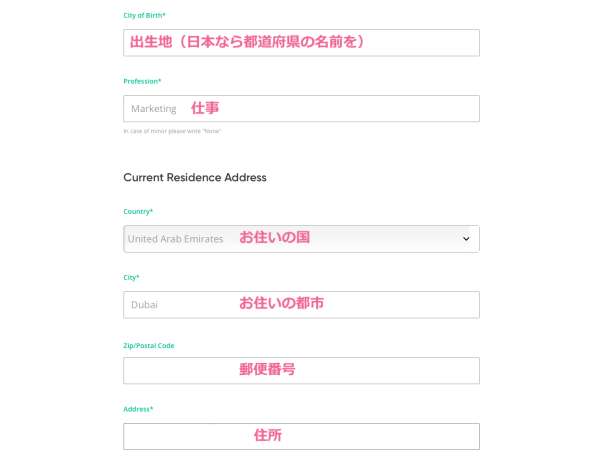Screen dimensions: 607x463
Task: Click the Zip/Postal Code label
Action: pos(148,345)
